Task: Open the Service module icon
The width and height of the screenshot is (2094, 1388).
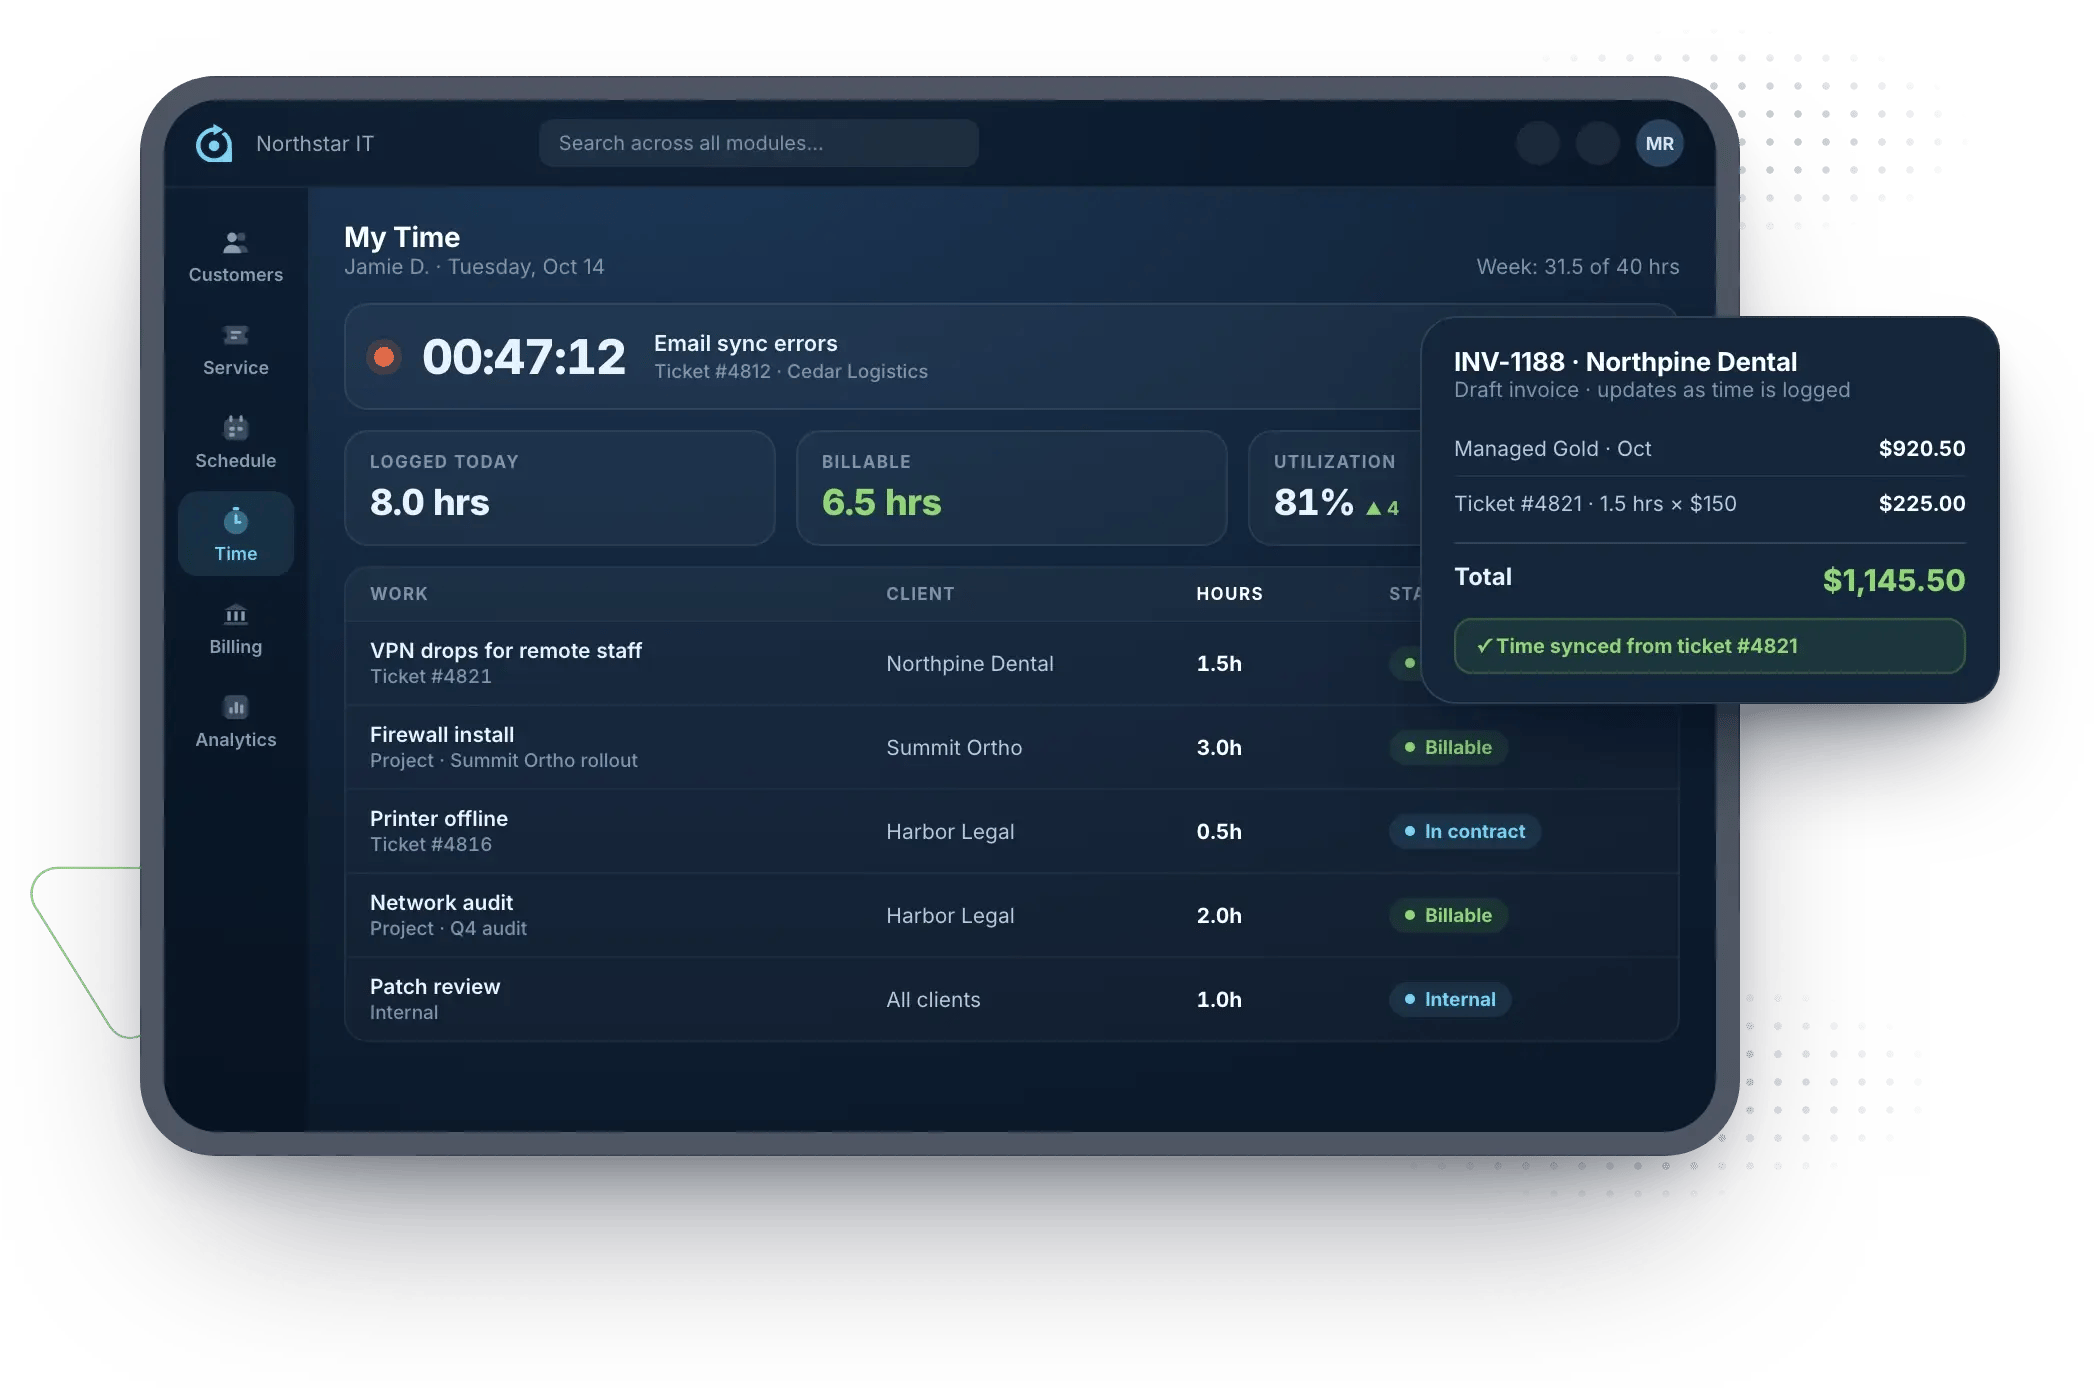Action: [x=236, y=335]
